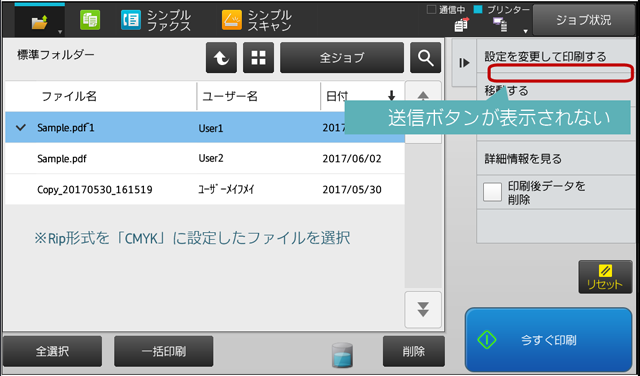Toggle 日付 sort order arrow
Screen dimensions: 640x376
[391, 96]
